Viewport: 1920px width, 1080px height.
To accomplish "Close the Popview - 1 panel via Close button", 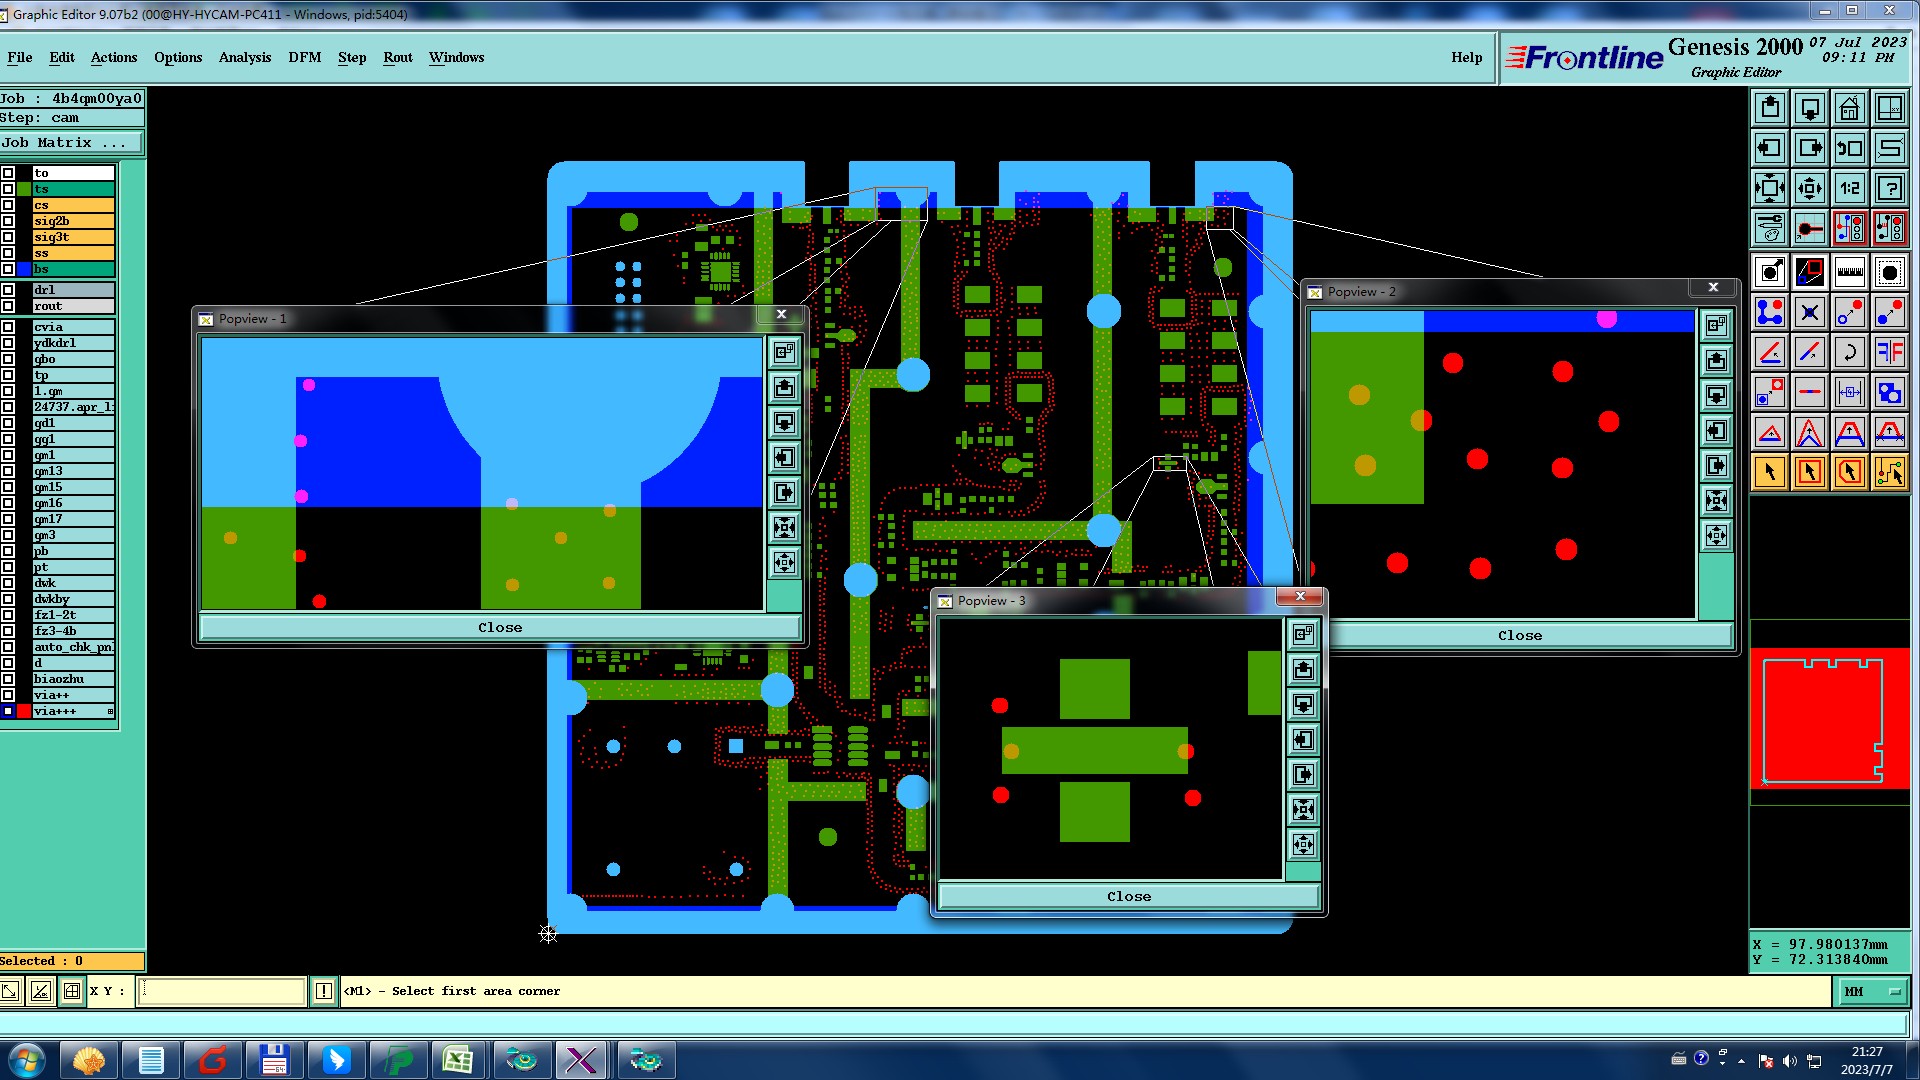I will click(x=499, y=627).
